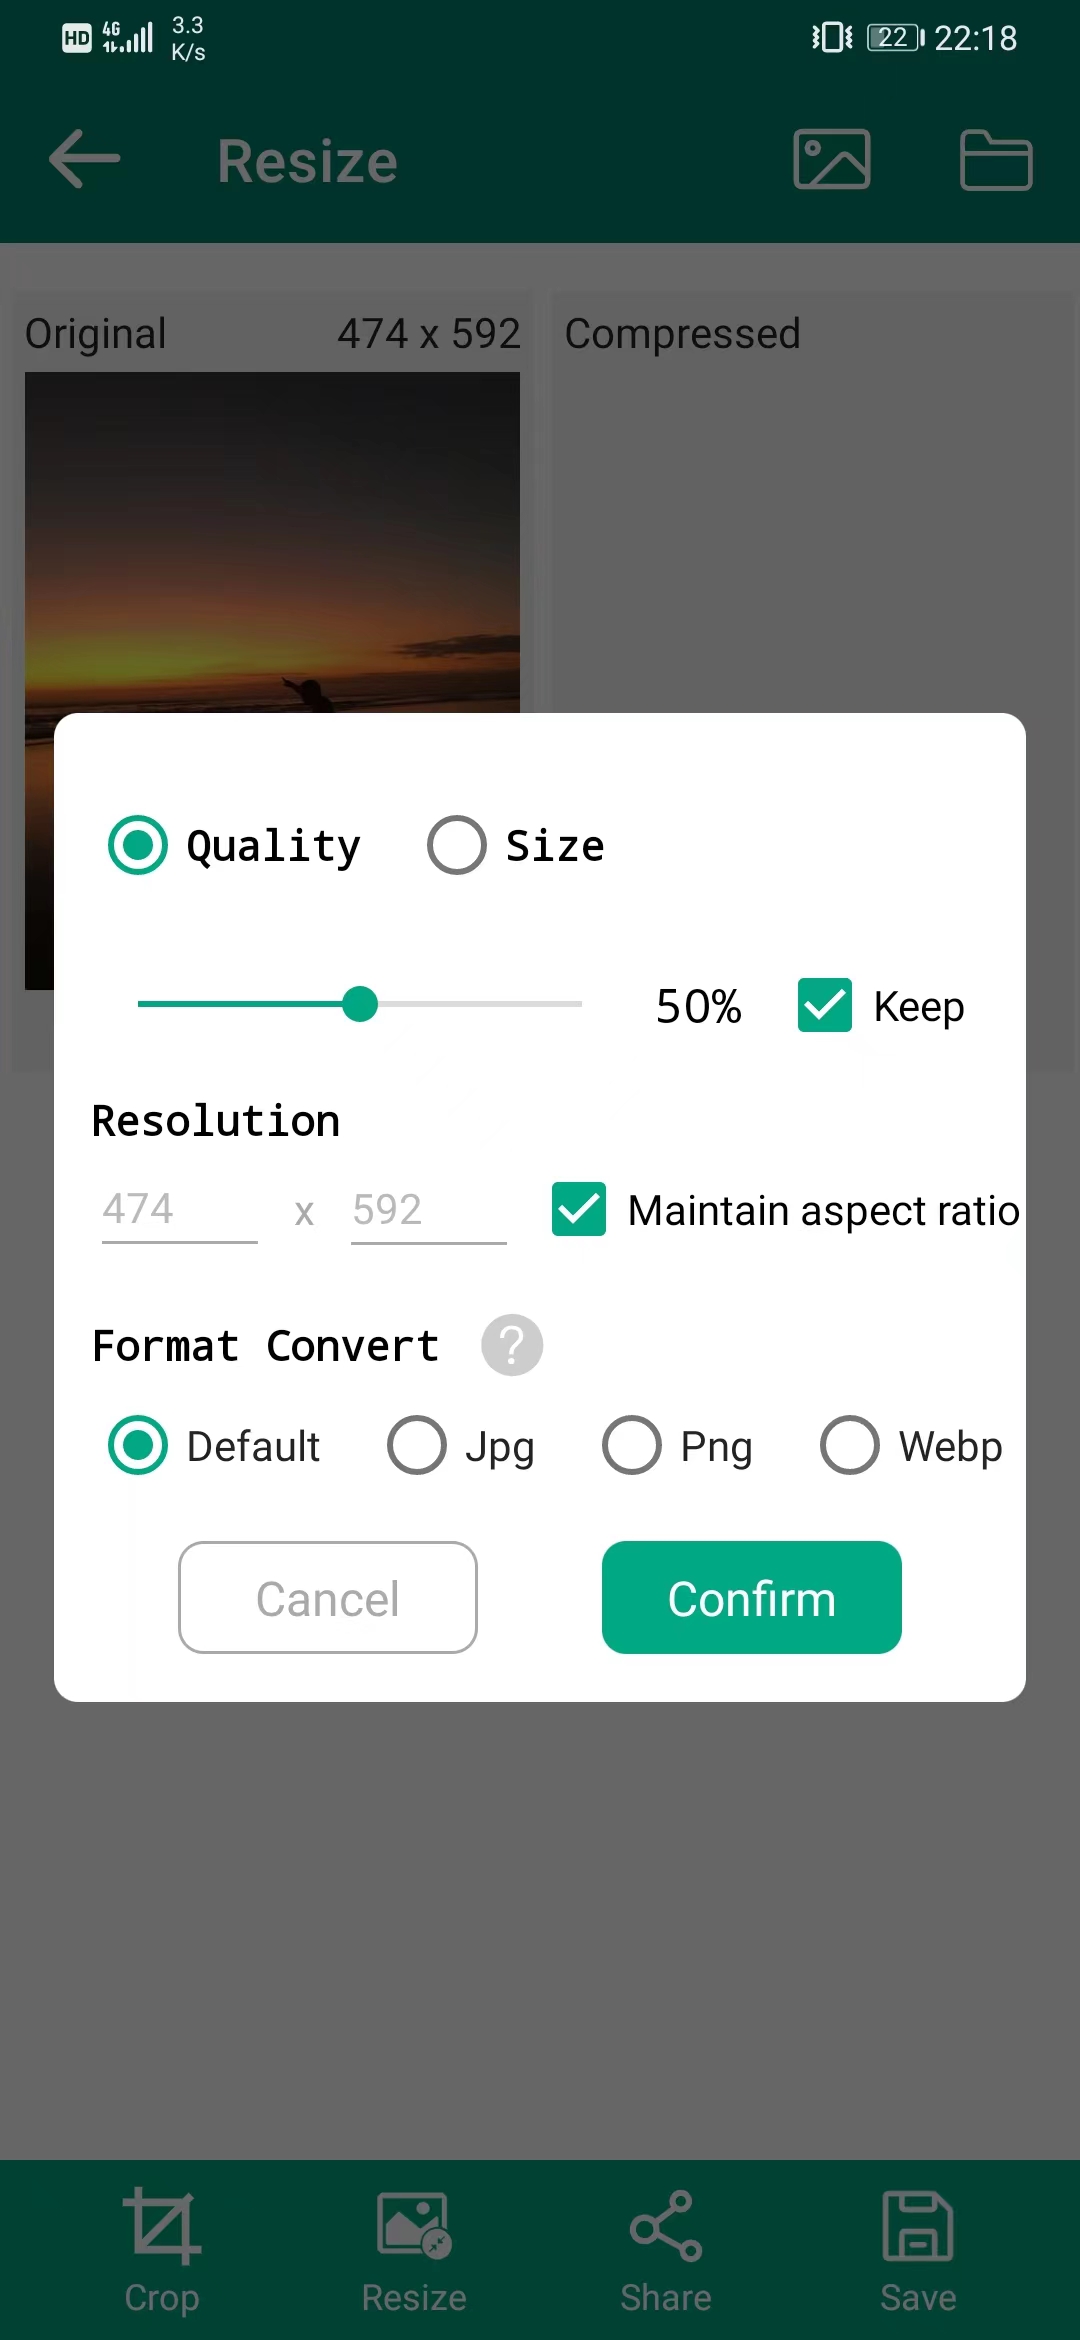1080x2340 pixels.
Task: Choose Jpg output format
Action: click(417, 1445)
